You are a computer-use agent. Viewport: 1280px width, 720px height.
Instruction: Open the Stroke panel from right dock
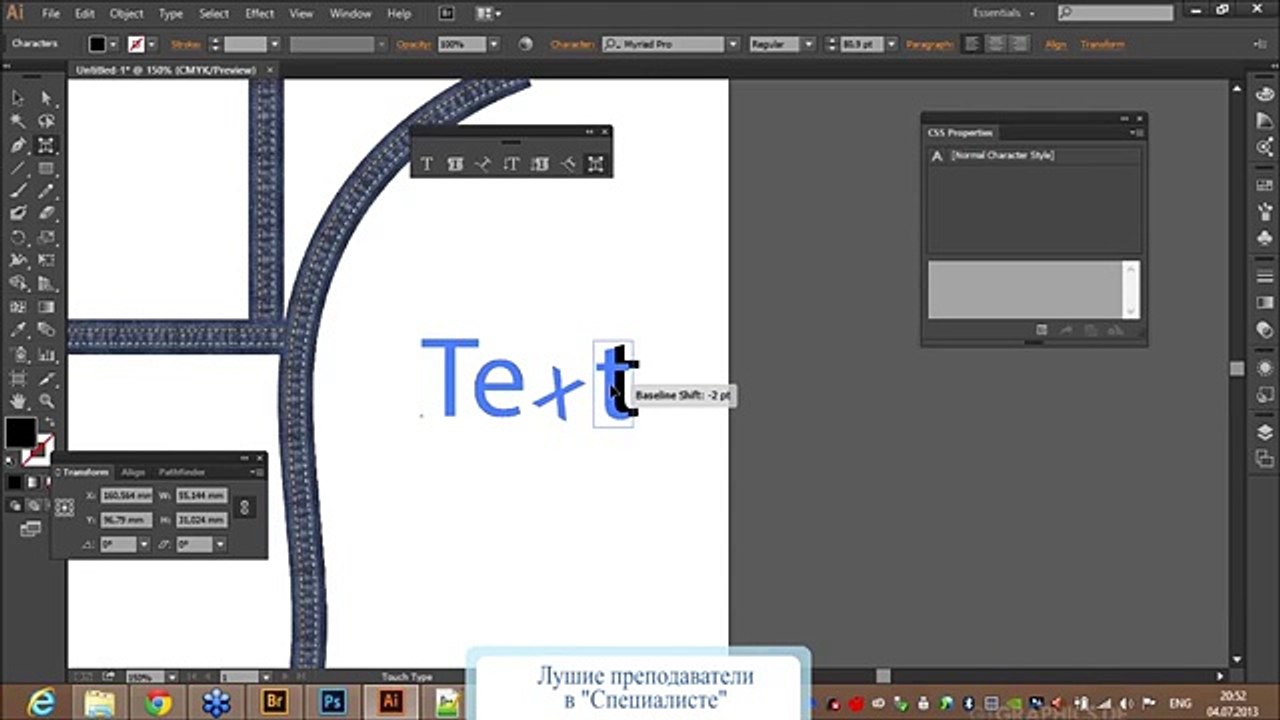(1265, 277)
